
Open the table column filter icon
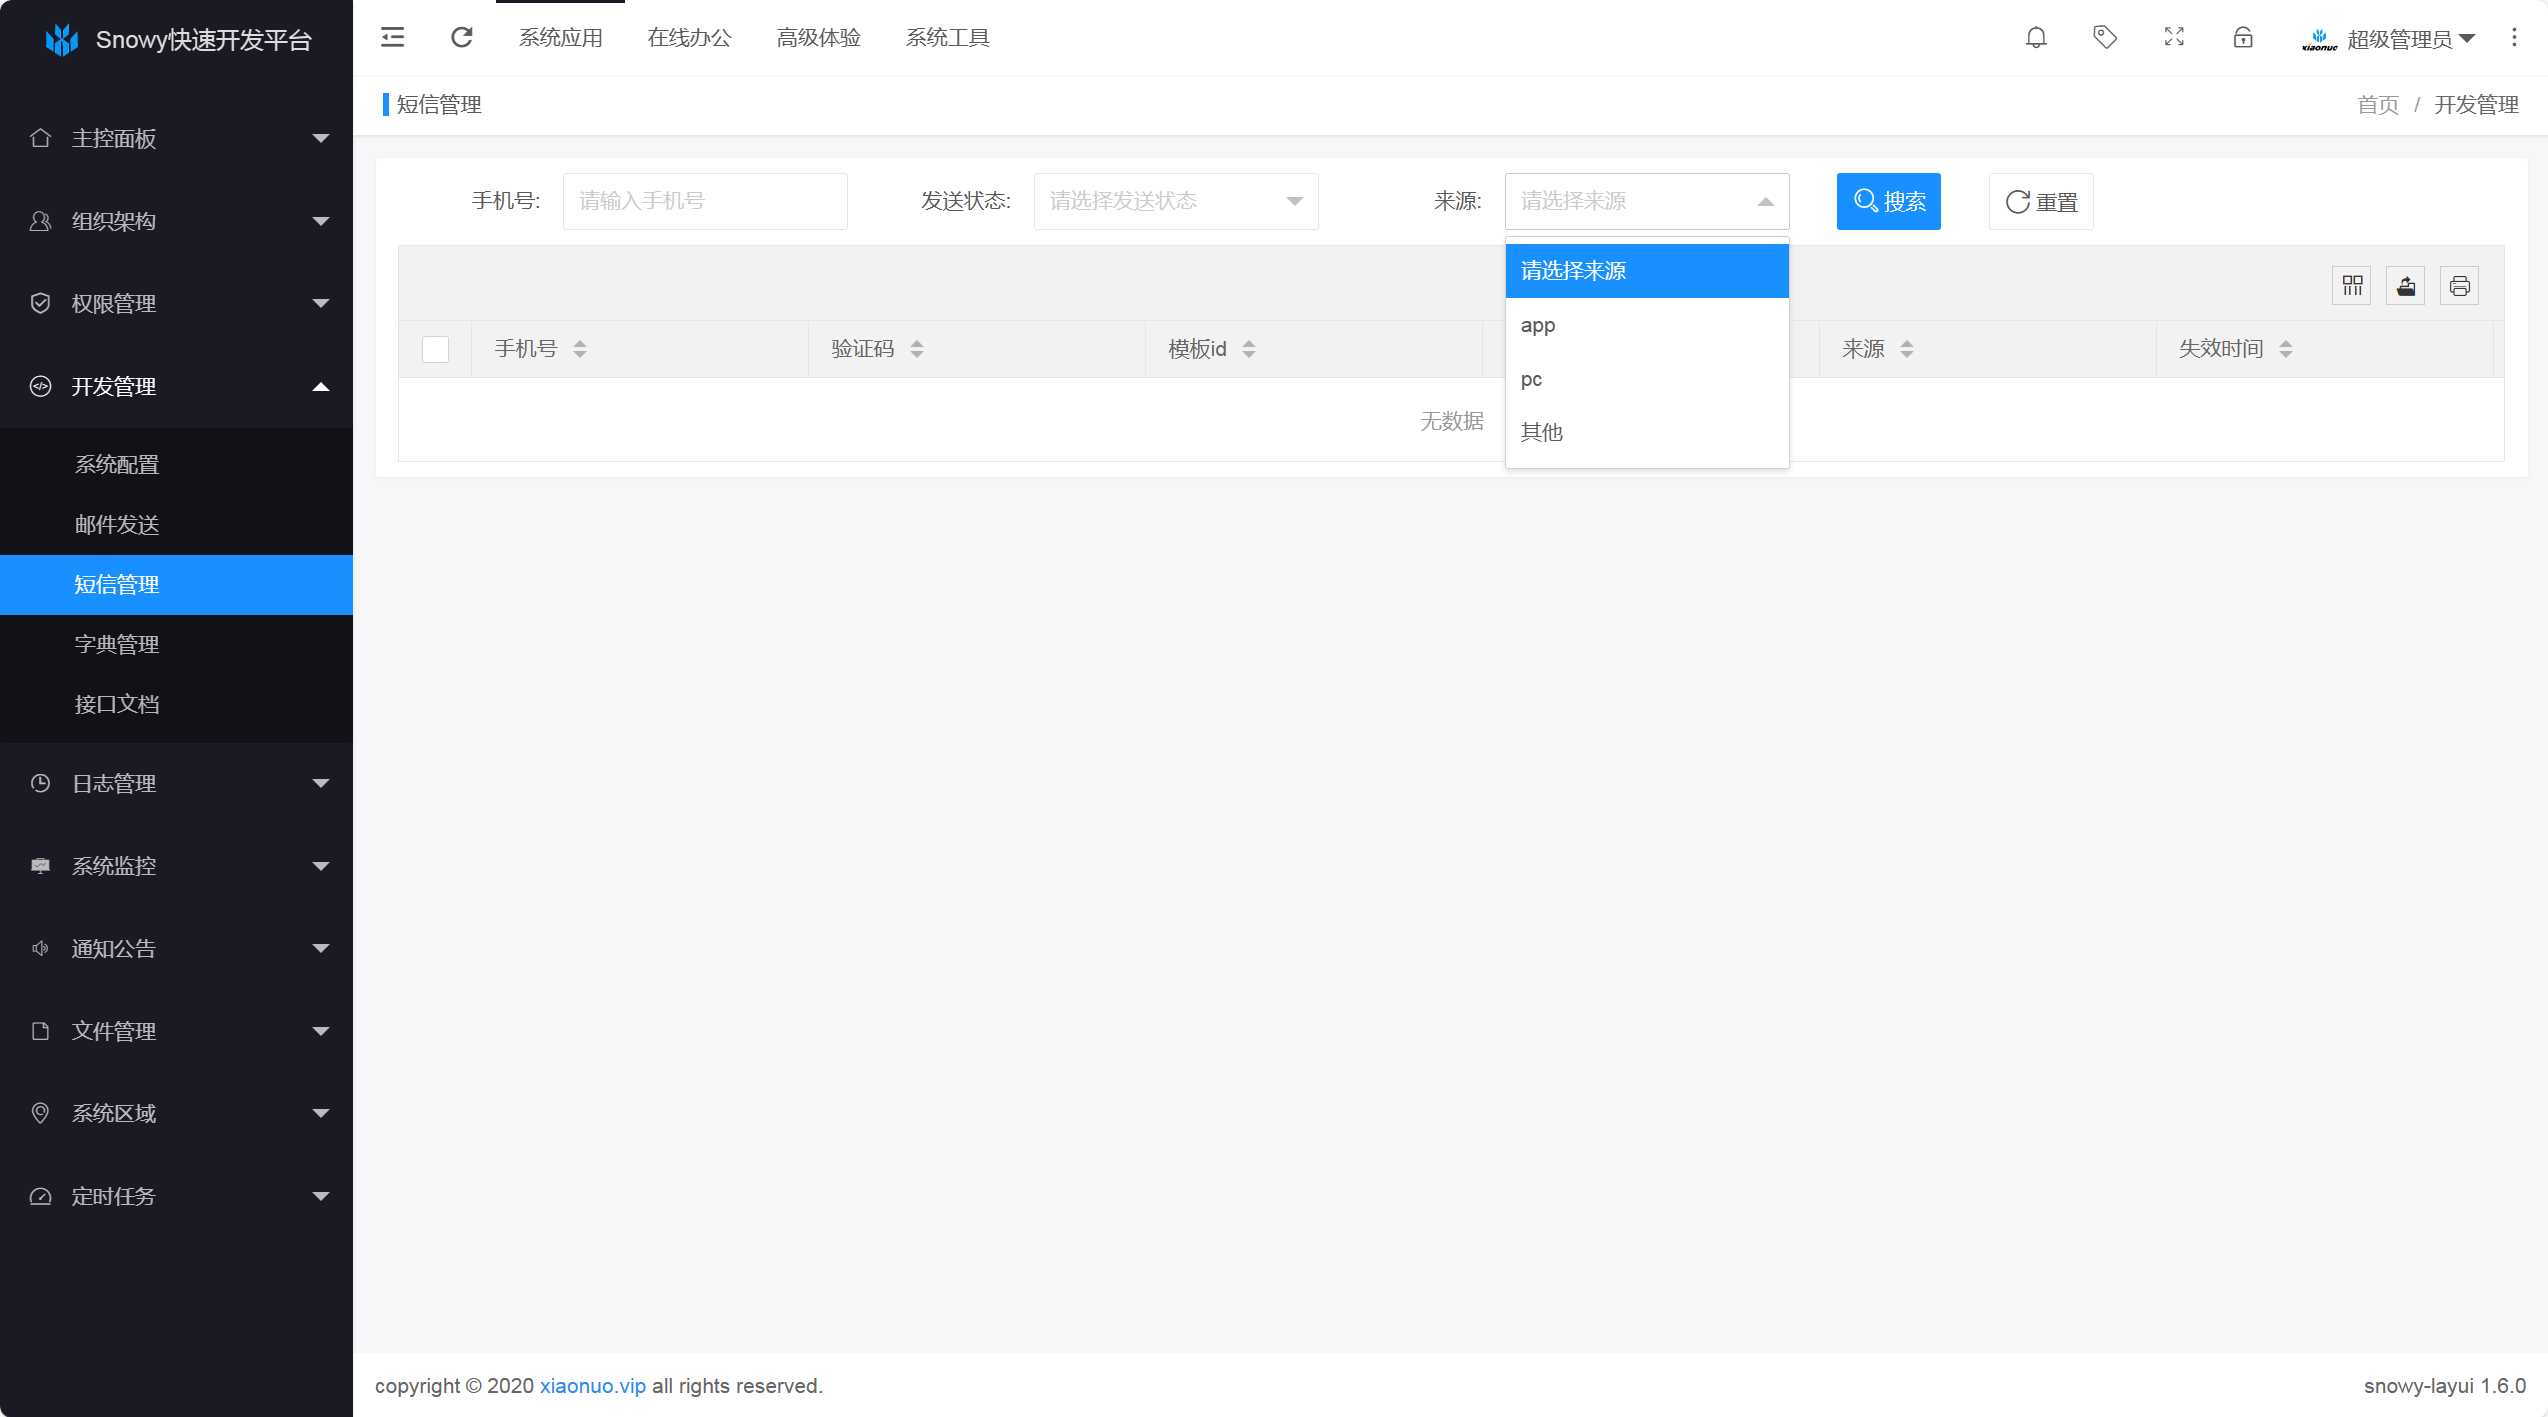pos(2352,287)
